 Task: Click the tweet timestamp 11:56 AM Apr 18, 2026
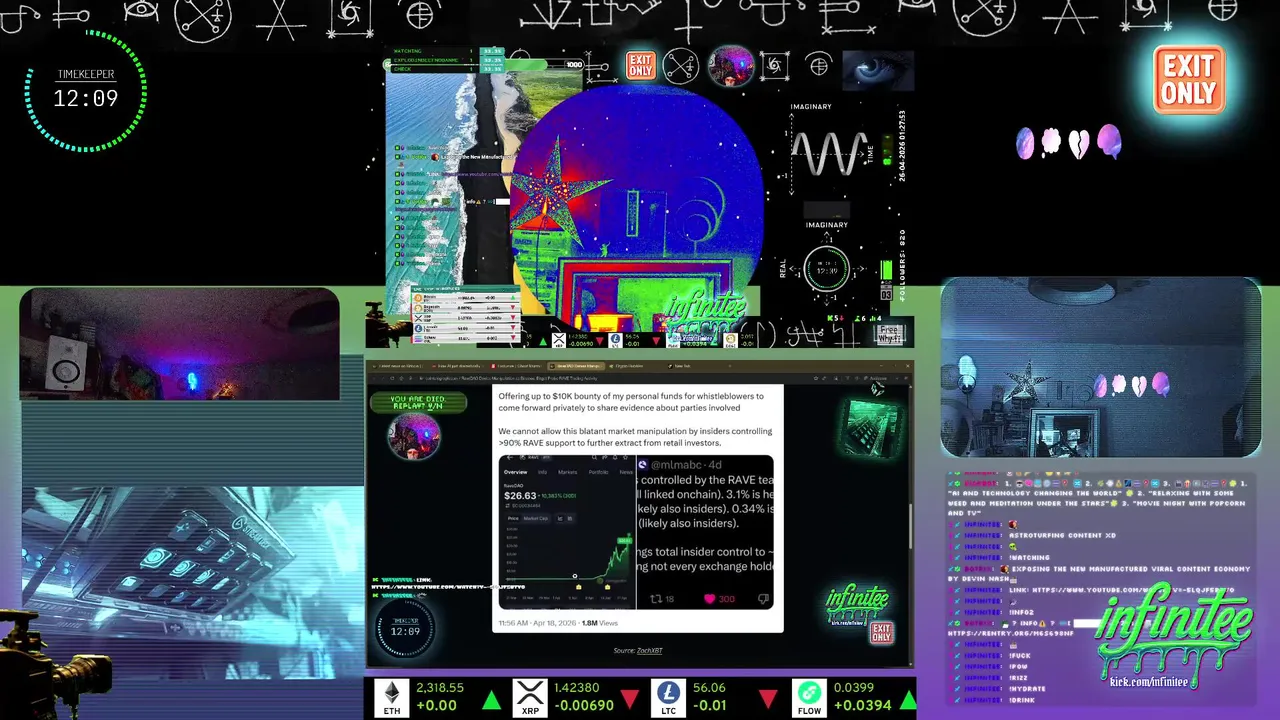537,623
